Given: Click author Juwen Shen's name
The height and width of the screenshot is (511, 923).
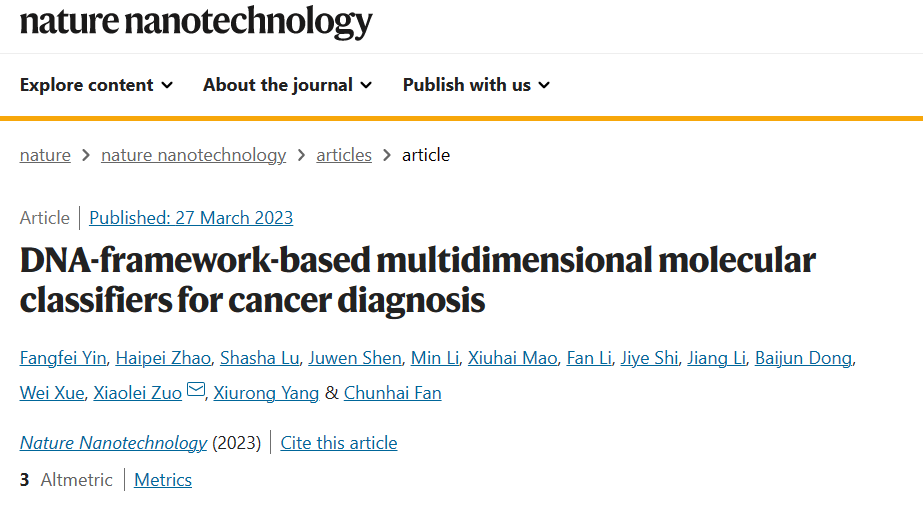Looking at the screenshot, I should tap(355, 358).
